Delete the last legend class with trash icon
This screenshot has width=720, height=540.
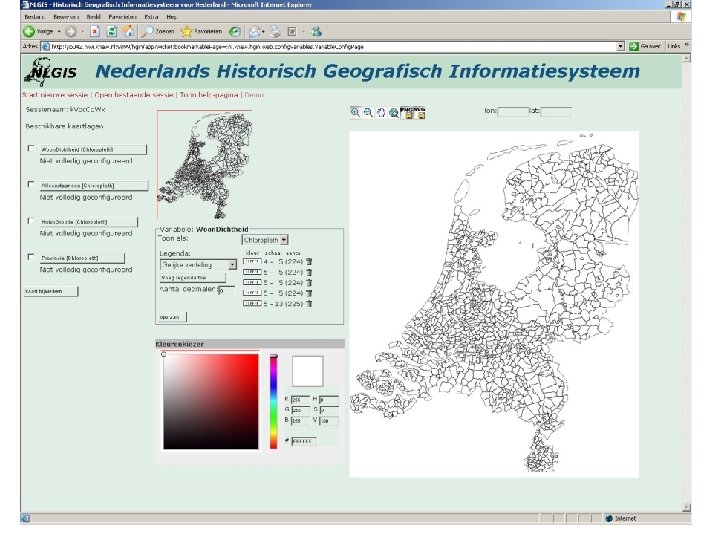point(309,305)
